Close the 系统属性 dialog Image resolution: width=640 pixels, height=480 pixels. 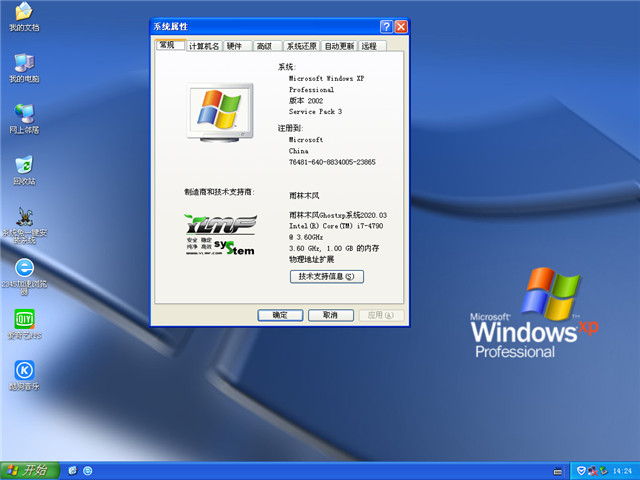(401, 27)
